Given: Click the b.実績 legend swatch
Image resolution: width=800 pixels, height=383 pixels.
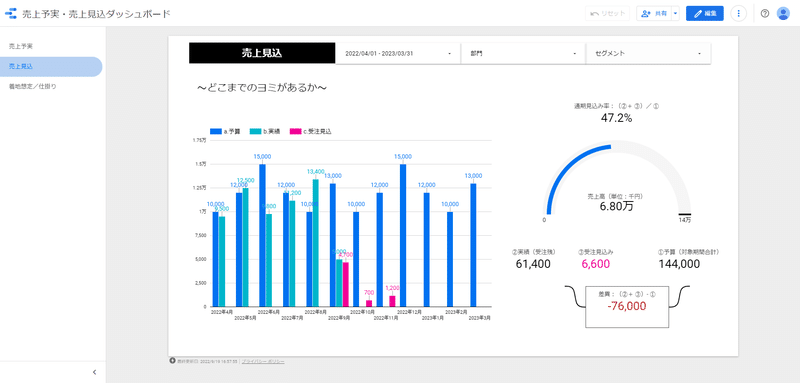Looking at the screenshot, I should 256,132.
